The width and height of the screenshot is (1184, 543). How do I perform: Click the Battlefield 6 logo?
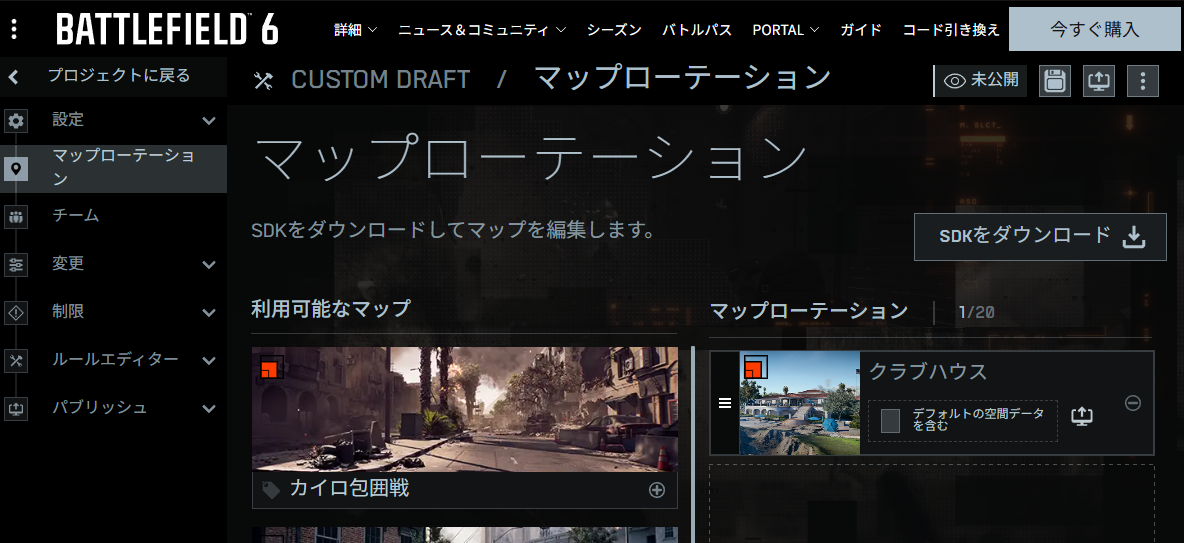pos(167,29)
